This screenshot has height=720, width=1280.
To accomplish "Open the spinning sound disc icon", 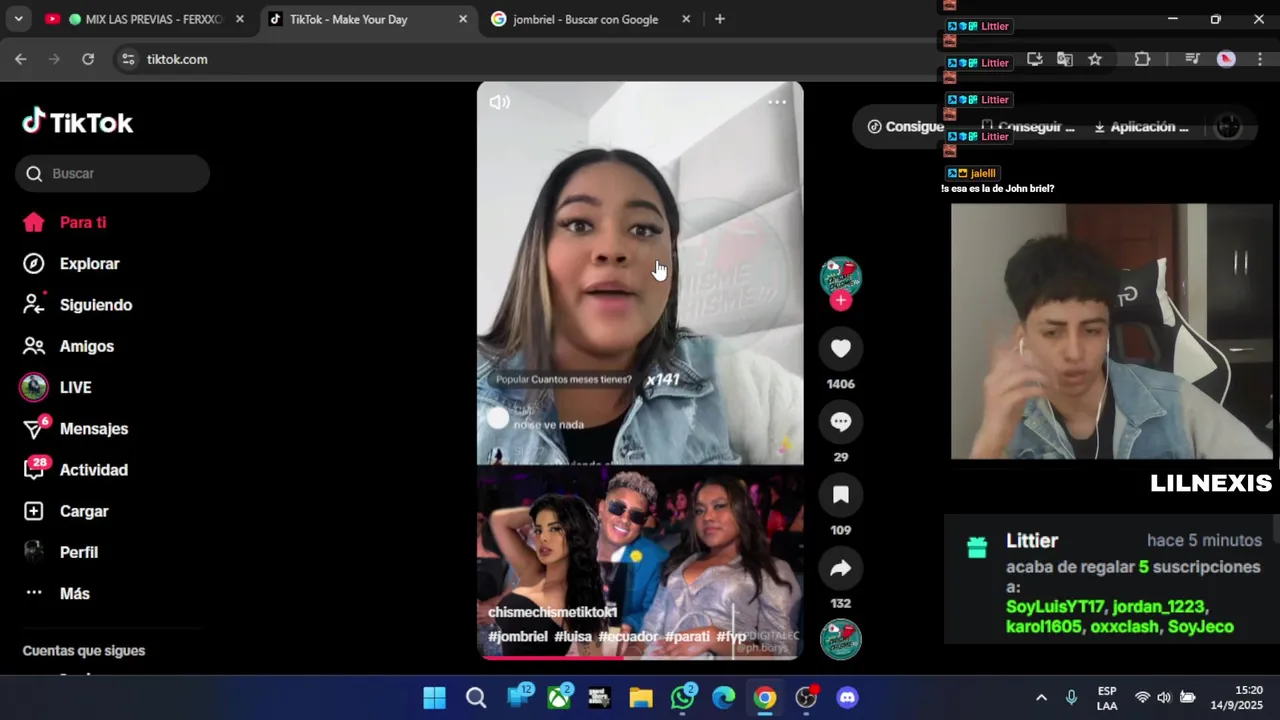I will click(x=841, y=639).
